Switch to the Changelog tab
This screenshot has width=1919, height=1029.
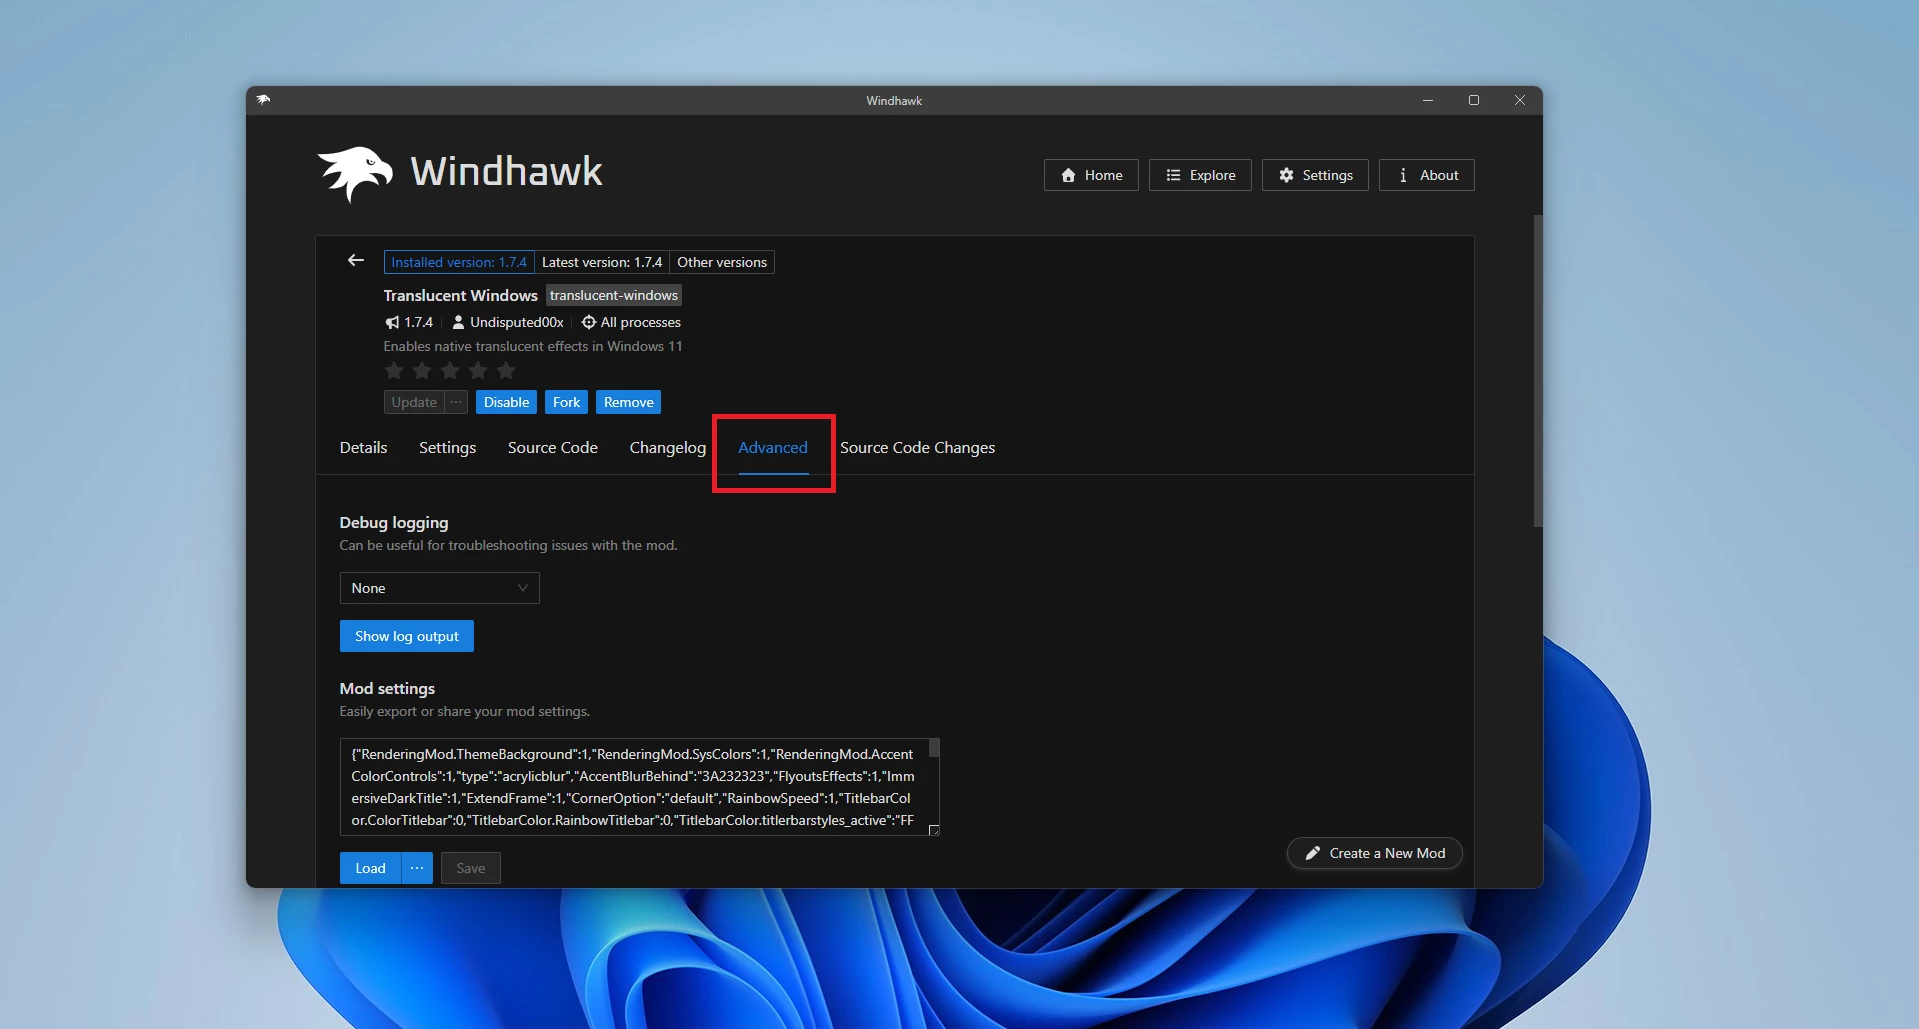click(667, 447)
